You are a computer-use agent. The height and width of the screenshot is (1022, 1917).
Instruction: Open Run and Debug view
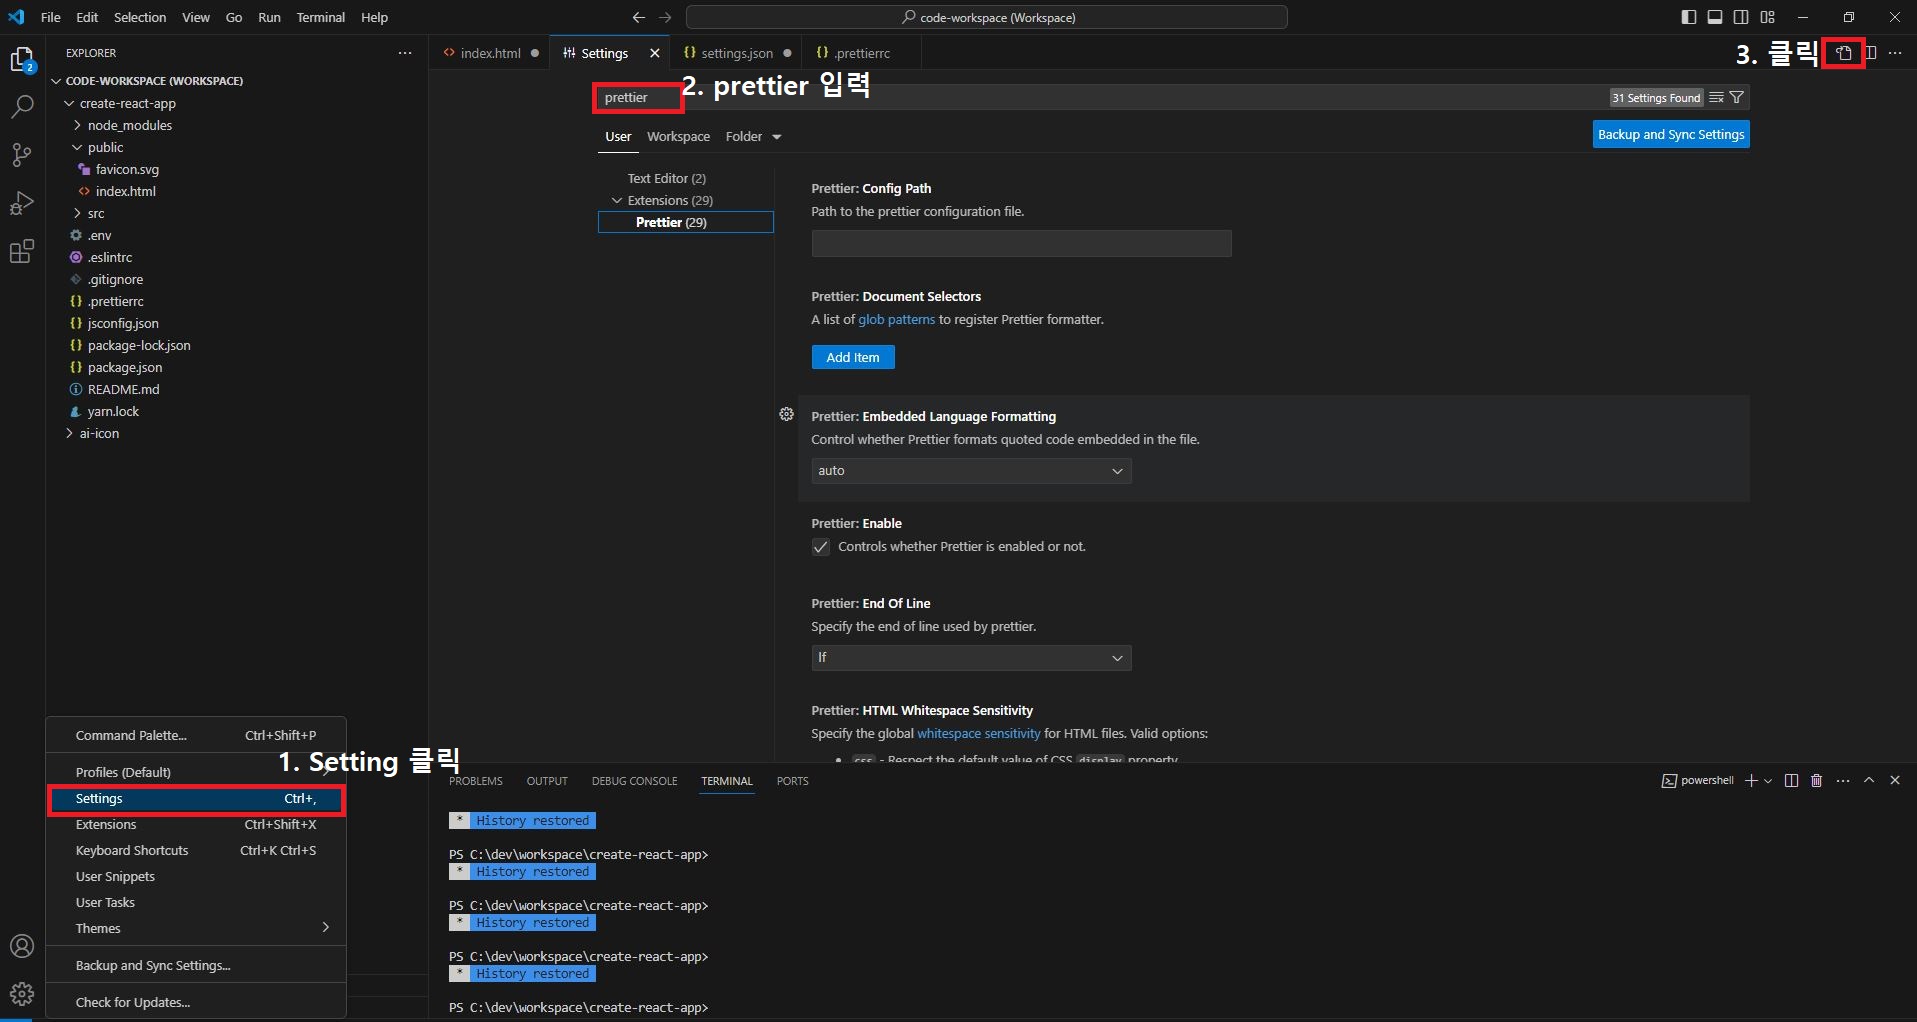point(22,203)
